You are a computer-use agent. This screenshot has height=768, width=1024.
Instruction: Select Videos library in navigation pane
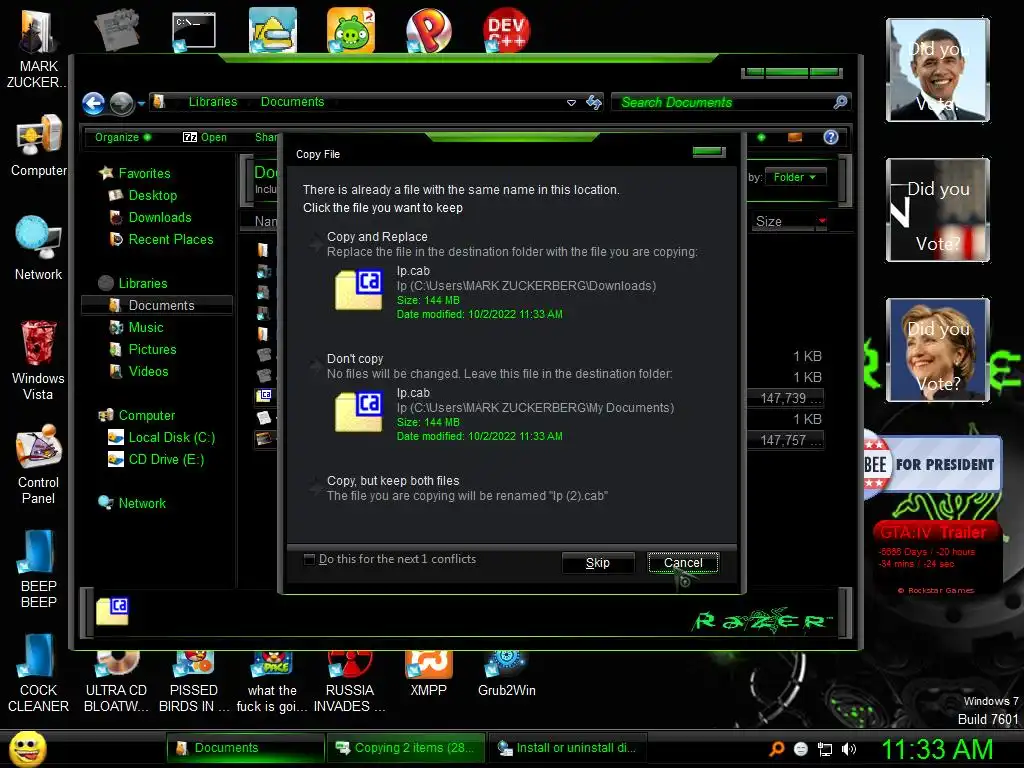coord(148,372)
